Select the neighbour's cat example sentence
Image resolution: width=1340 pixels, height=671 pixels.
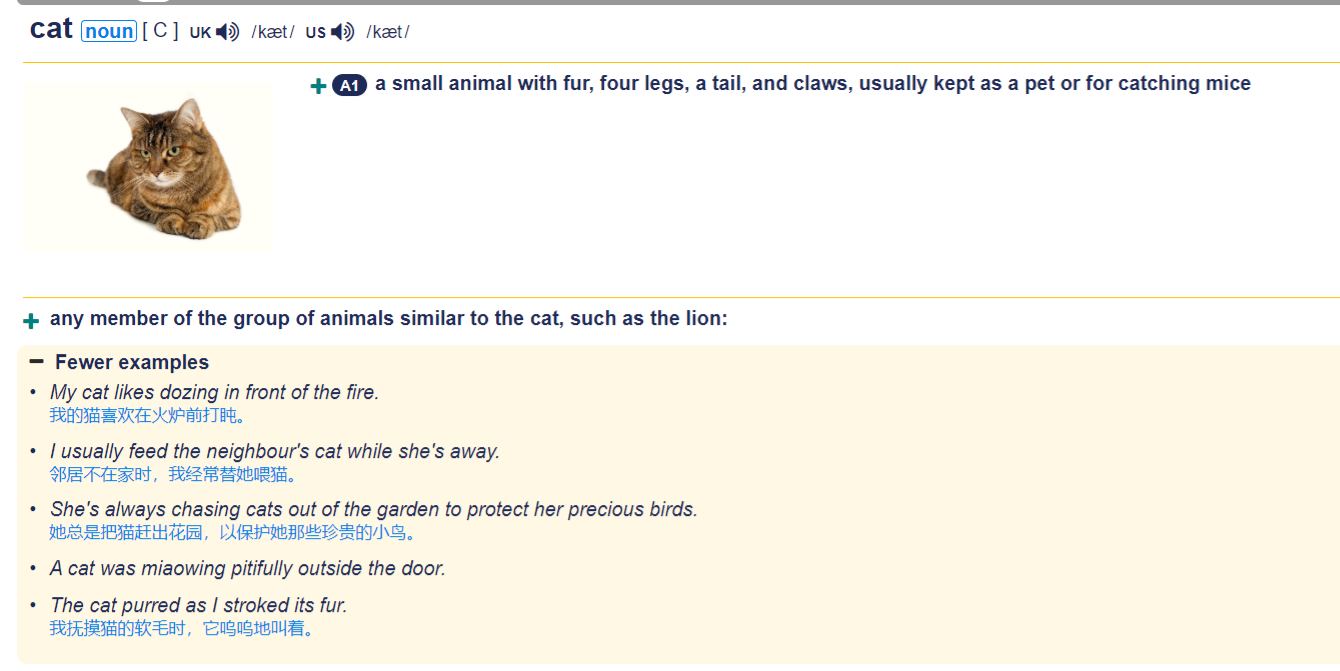[275, 452]
